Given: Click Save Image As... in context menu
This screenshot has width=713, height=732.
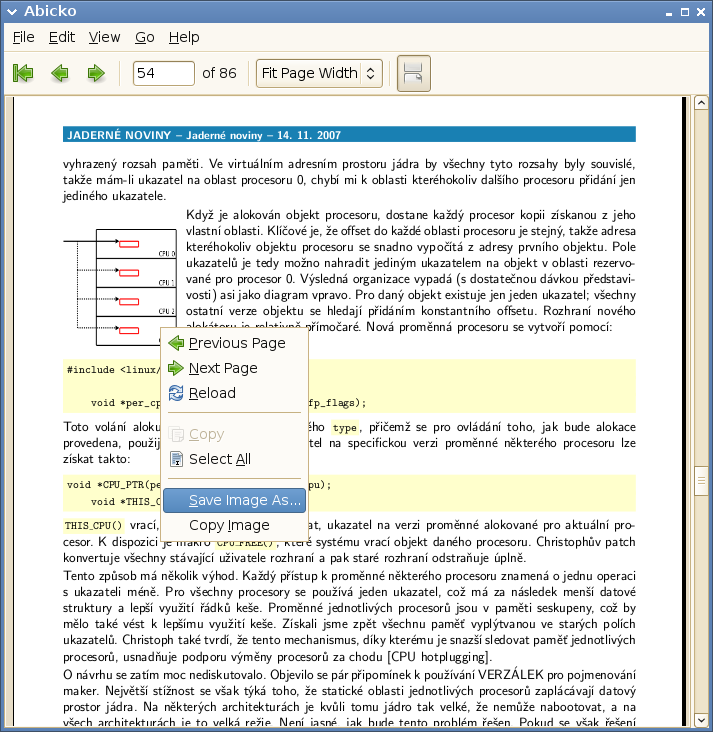Looking at the screenshot, I should pos(234,500).
